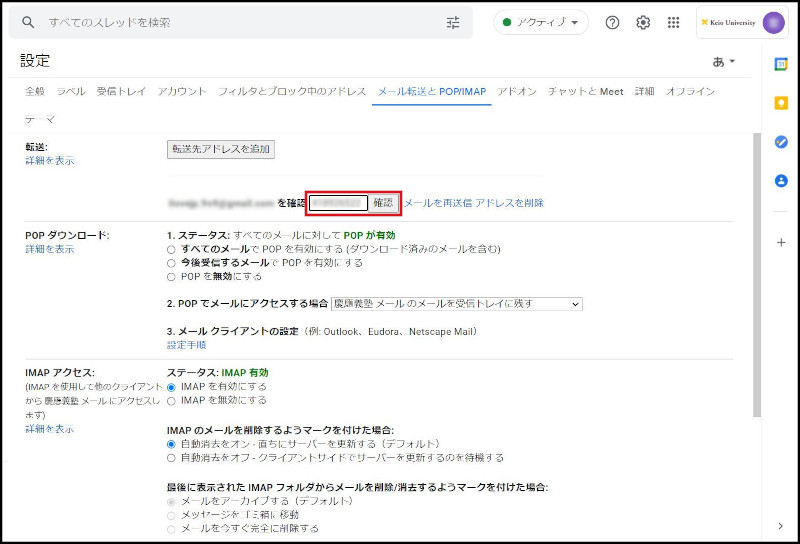
Task: Open the Google apps grid
Action: 673,22
